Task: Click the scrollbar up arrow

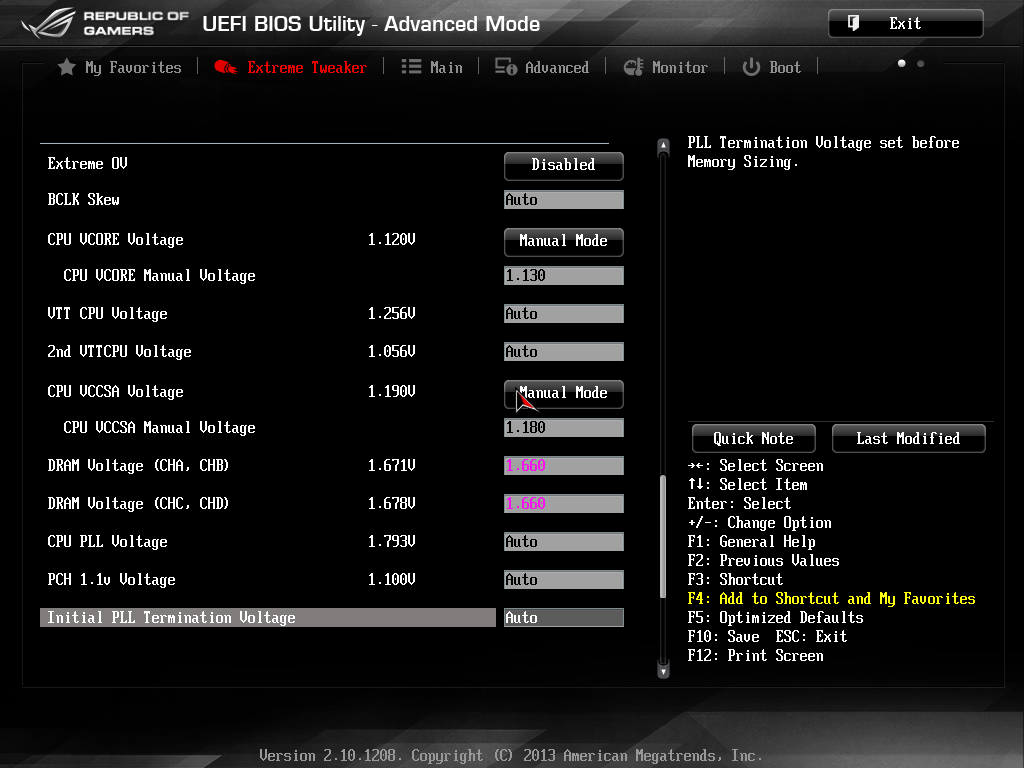Action: (663, 147)
